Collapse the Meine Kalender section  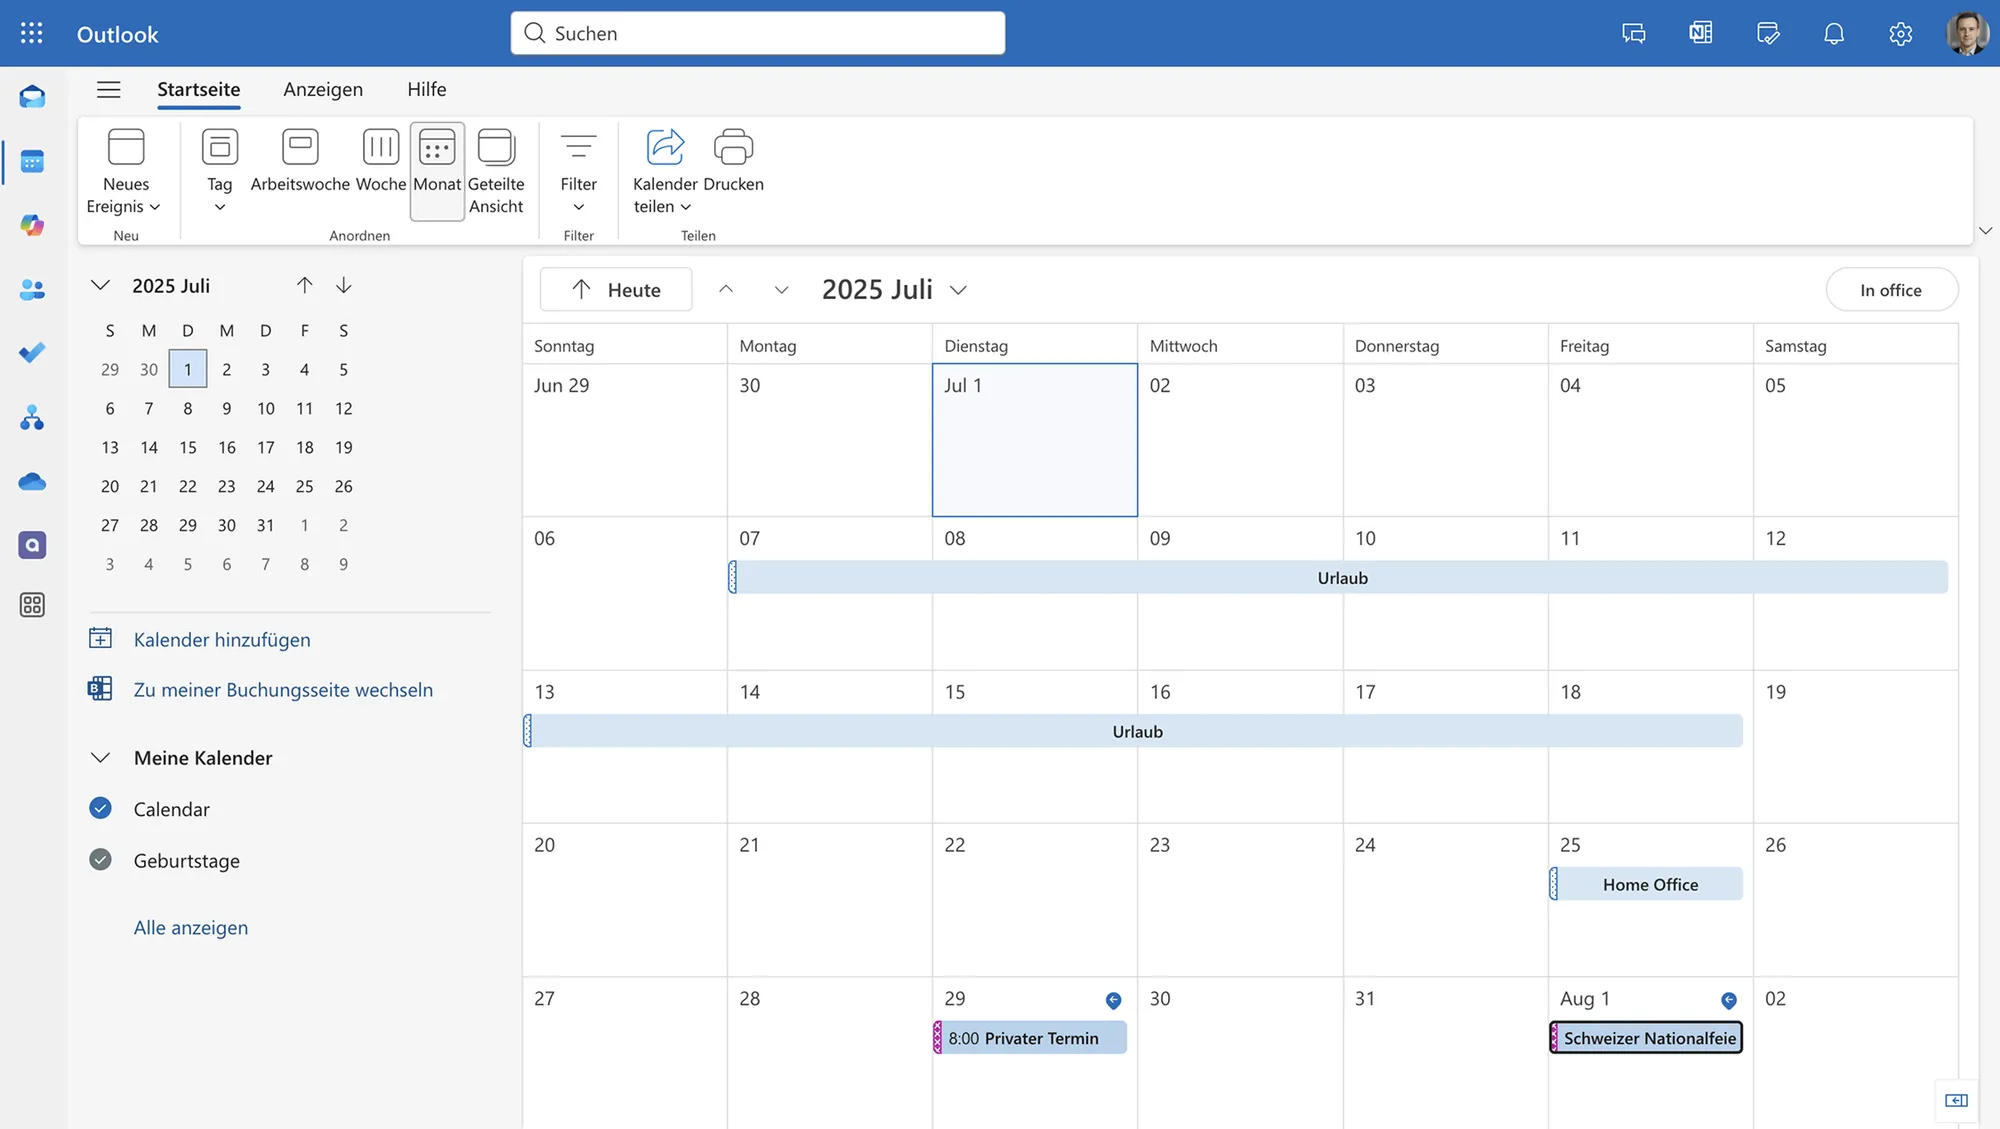coord(100,758)
